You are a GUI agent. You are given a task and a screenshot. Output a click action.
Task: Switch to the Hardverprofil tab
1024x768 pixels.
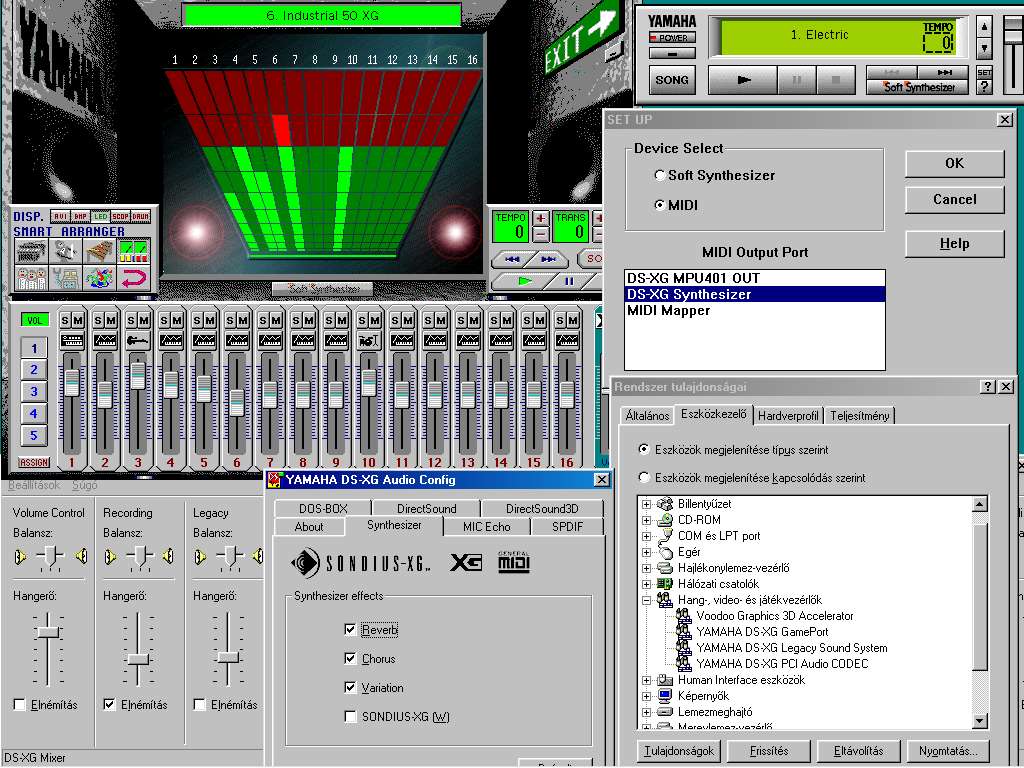788,416
